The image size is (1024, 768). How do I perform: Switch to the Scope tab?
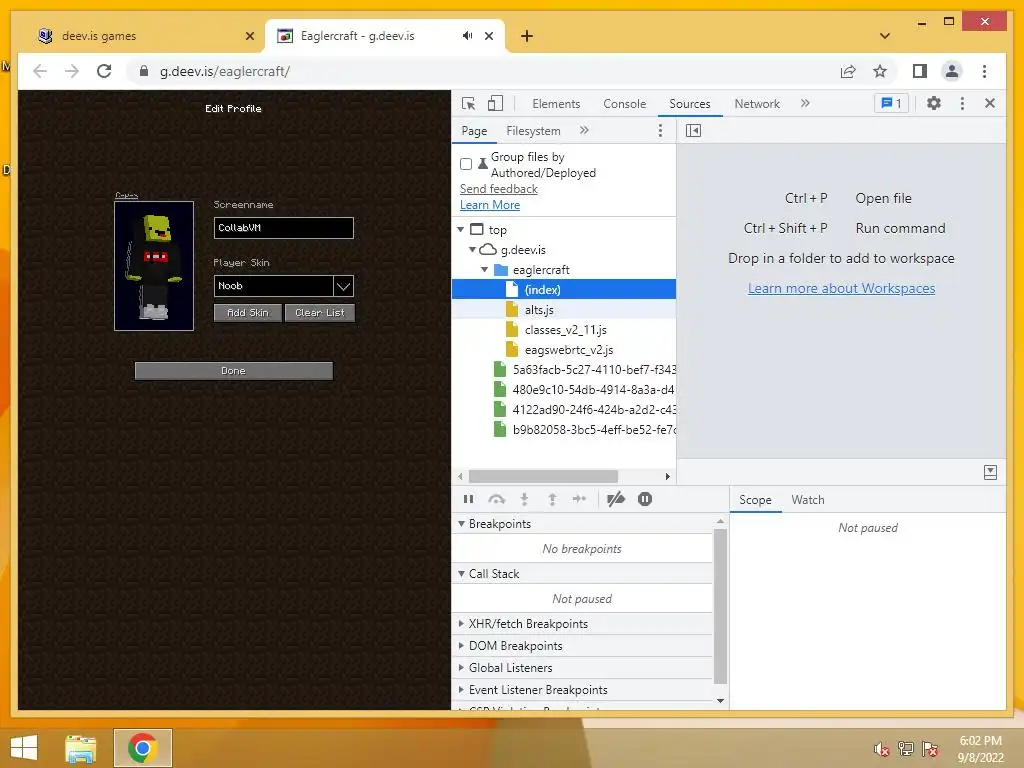[755, 500]
